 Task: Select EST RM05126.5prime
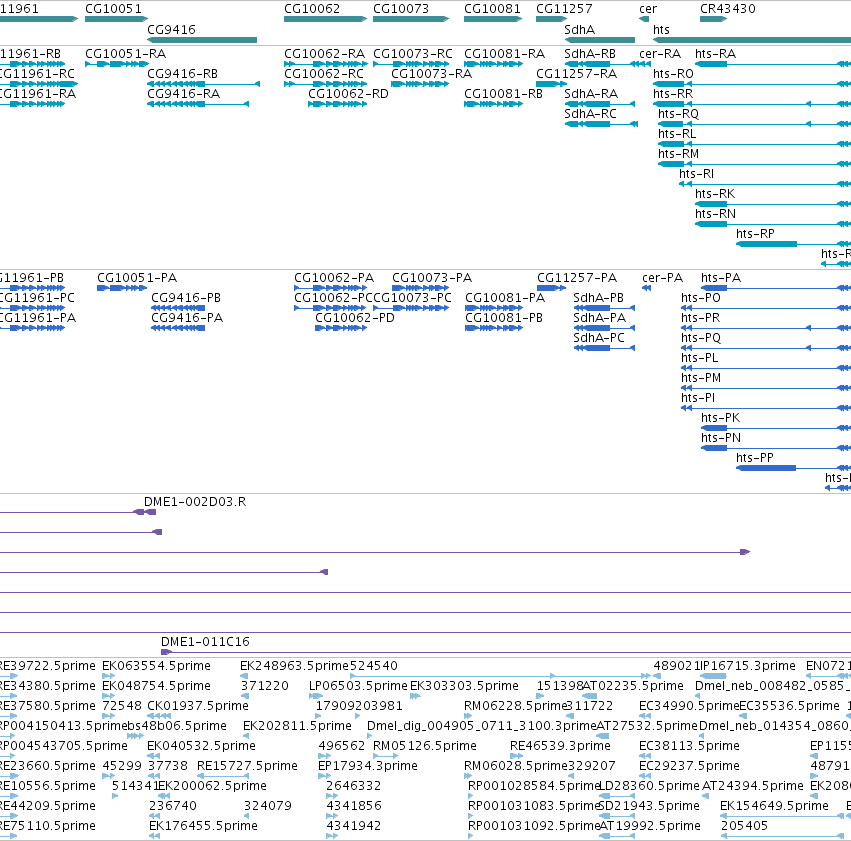[x=425, y=746]
